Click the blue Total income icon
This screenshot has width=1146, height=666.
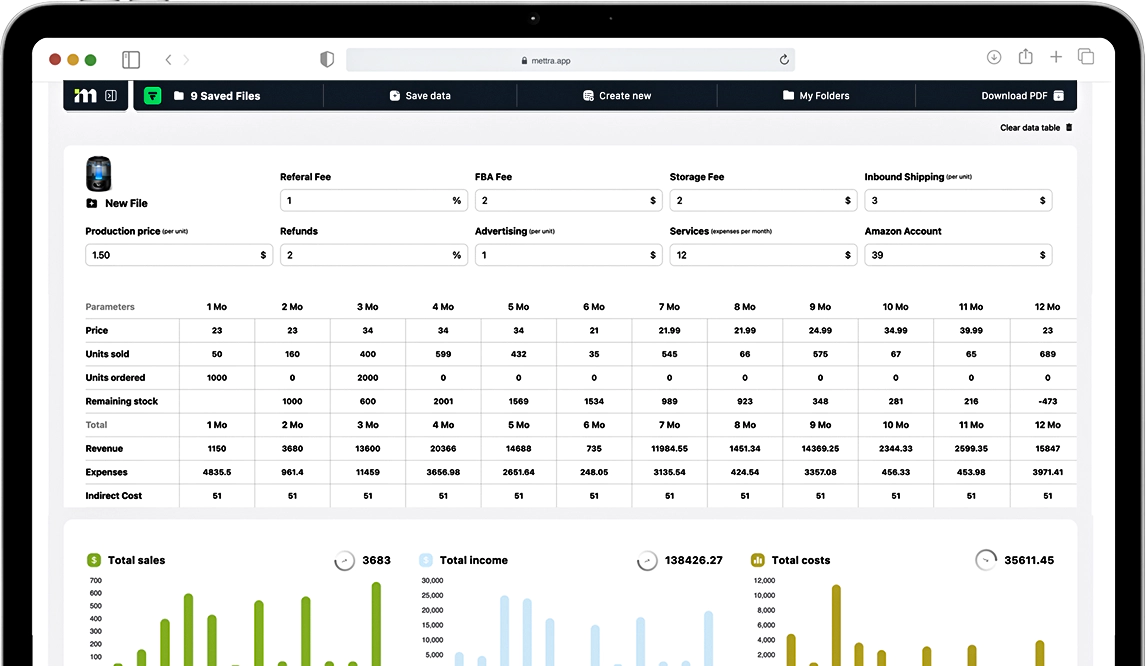click(x=426, y=560)
